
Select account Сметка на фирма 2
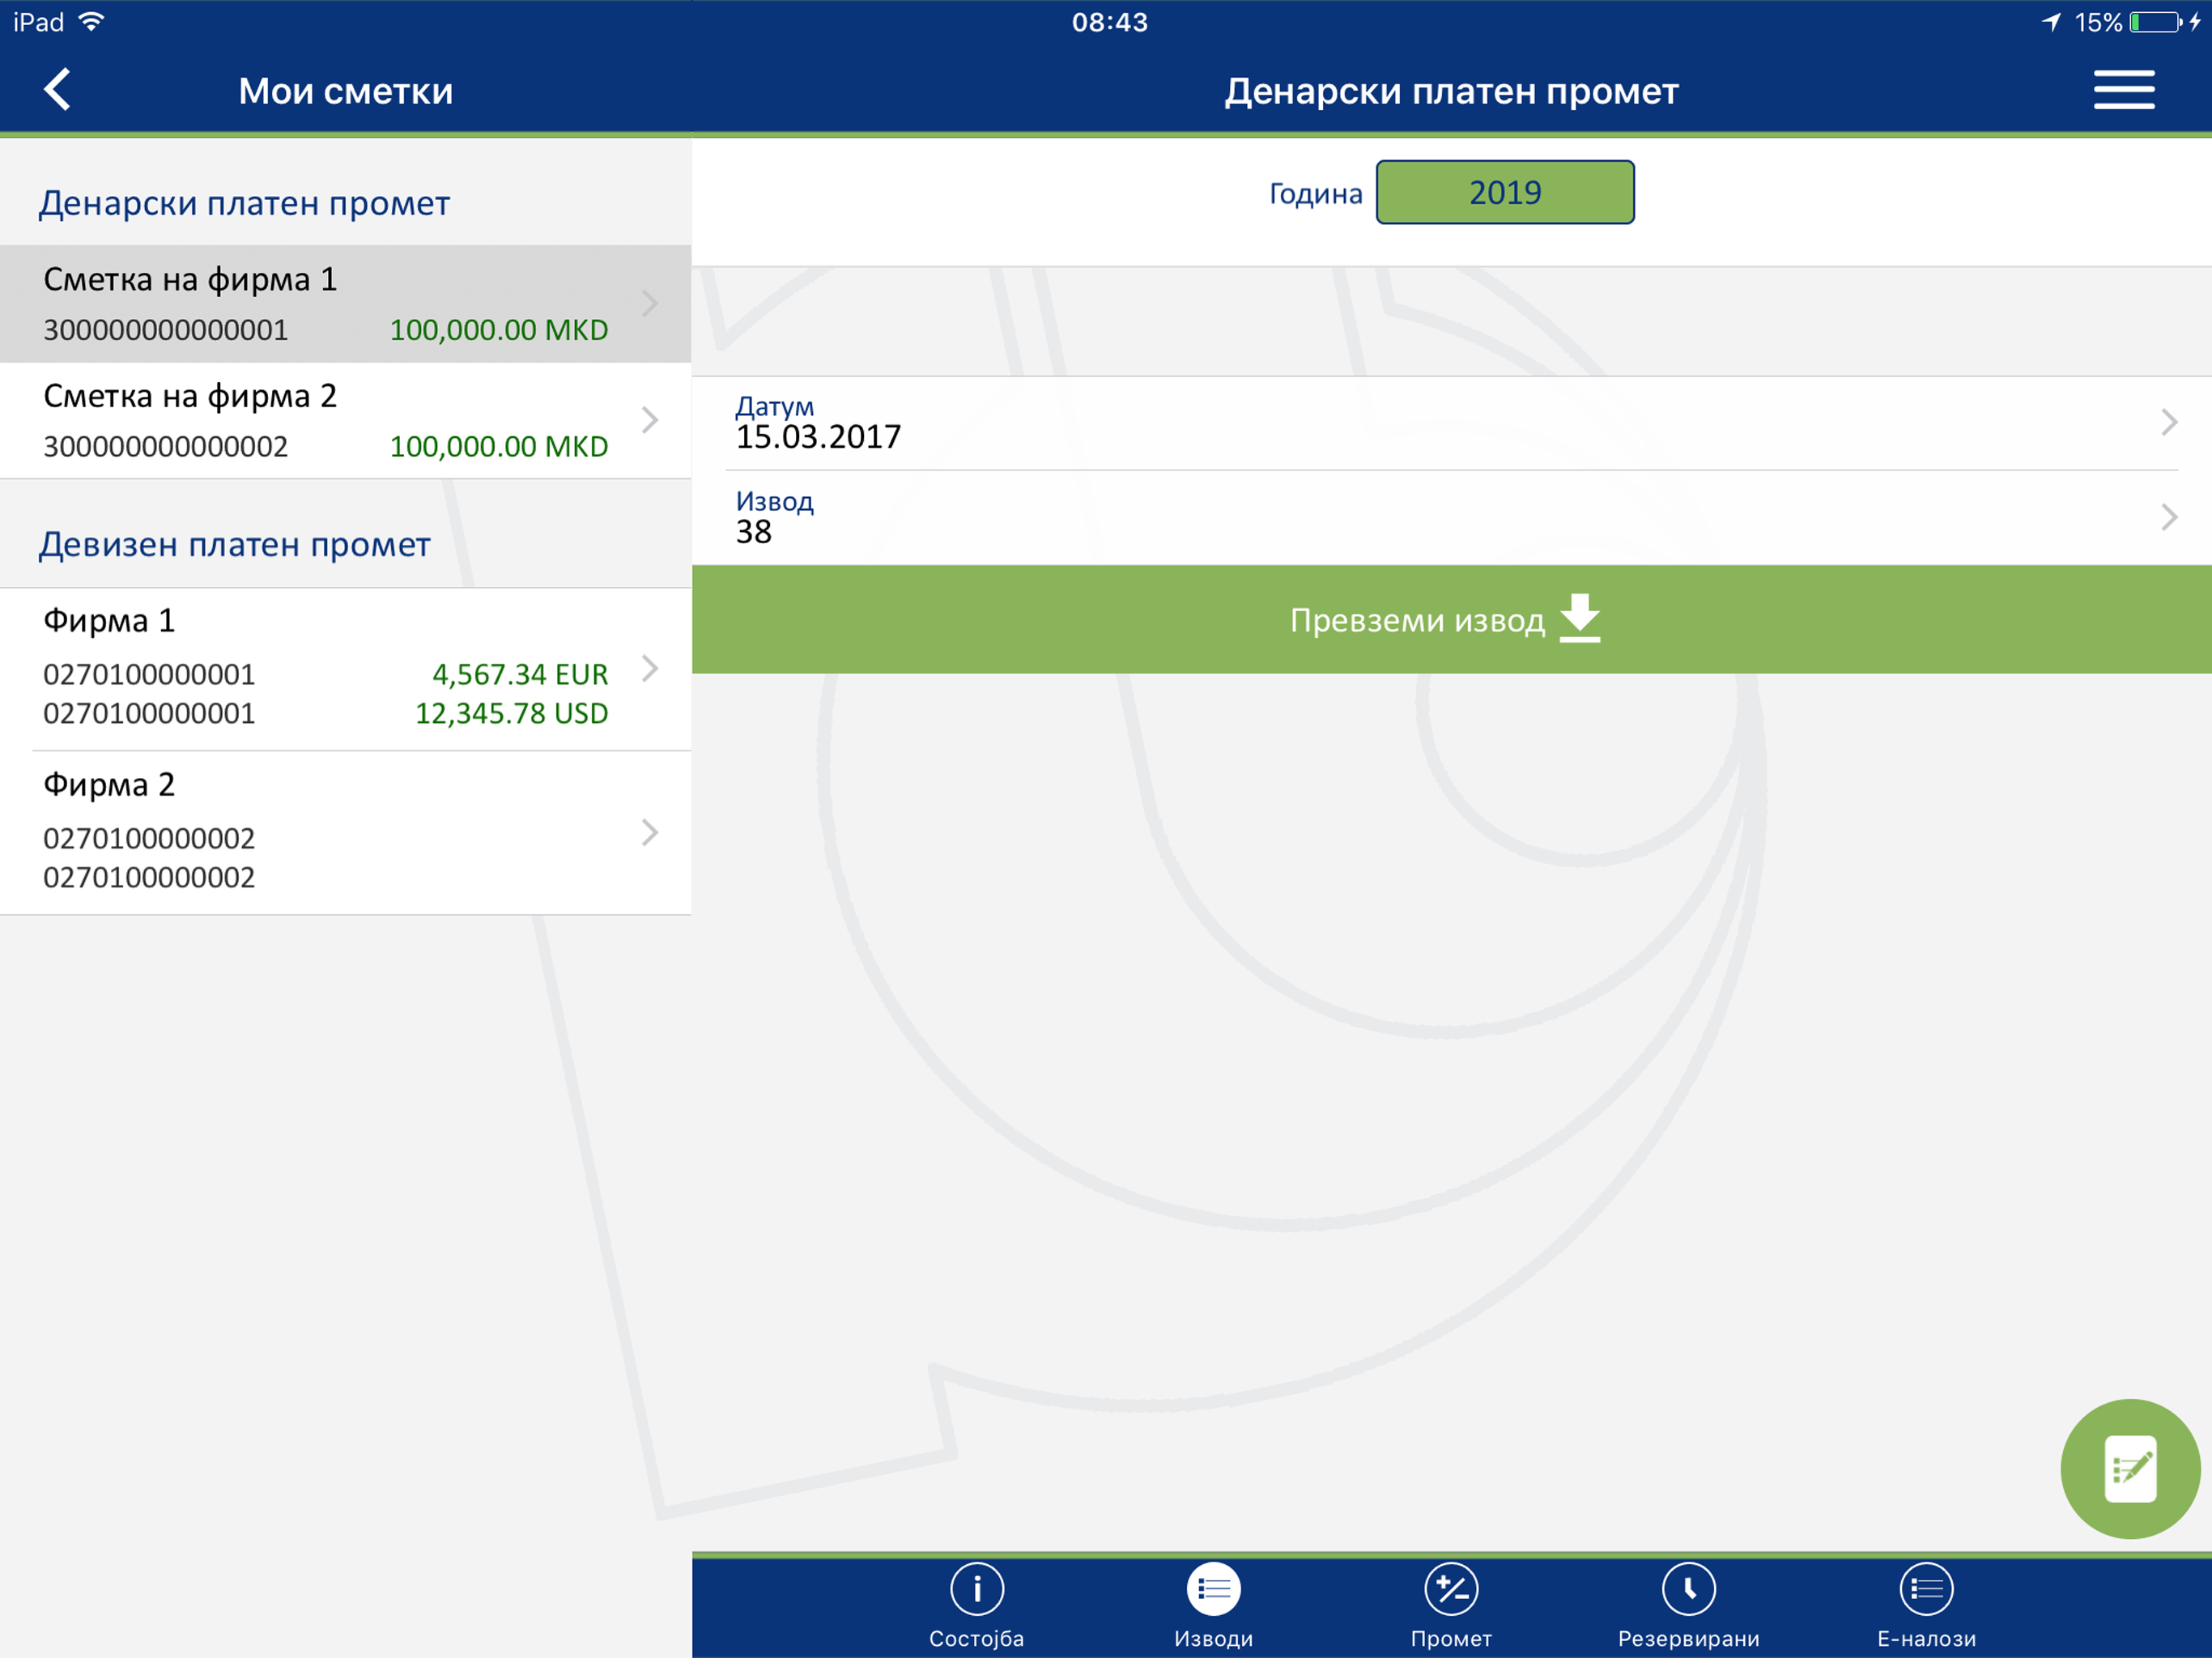[345, 420]
